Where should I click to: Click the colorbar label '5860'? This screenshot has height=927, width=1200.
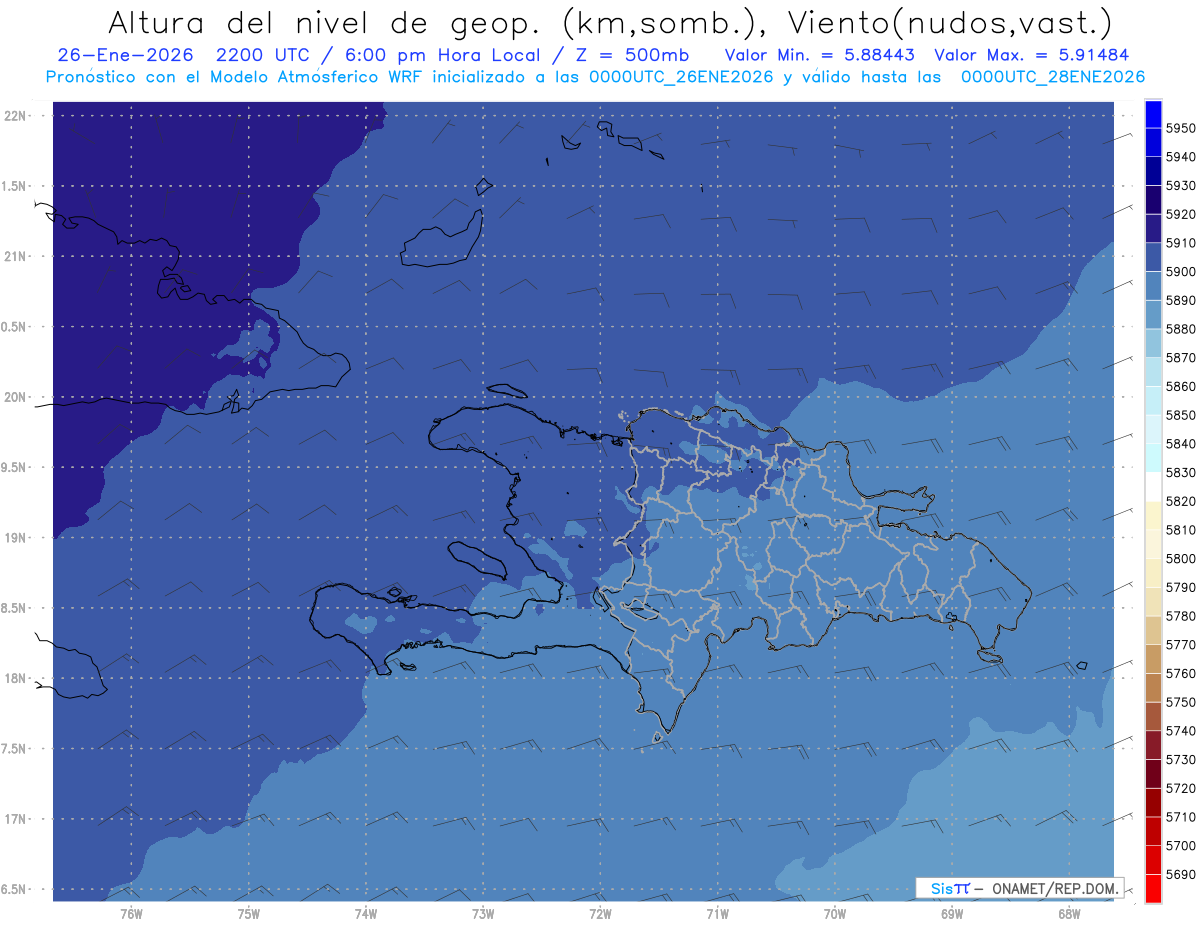1181,386
